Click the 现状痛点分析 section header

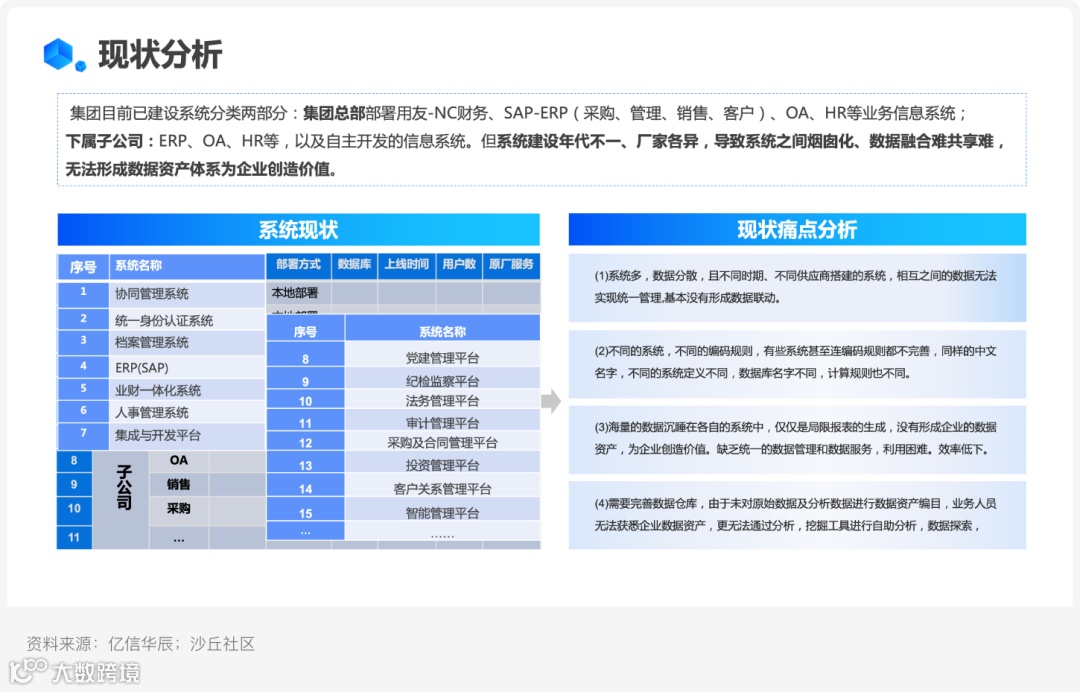click(797, 229)
